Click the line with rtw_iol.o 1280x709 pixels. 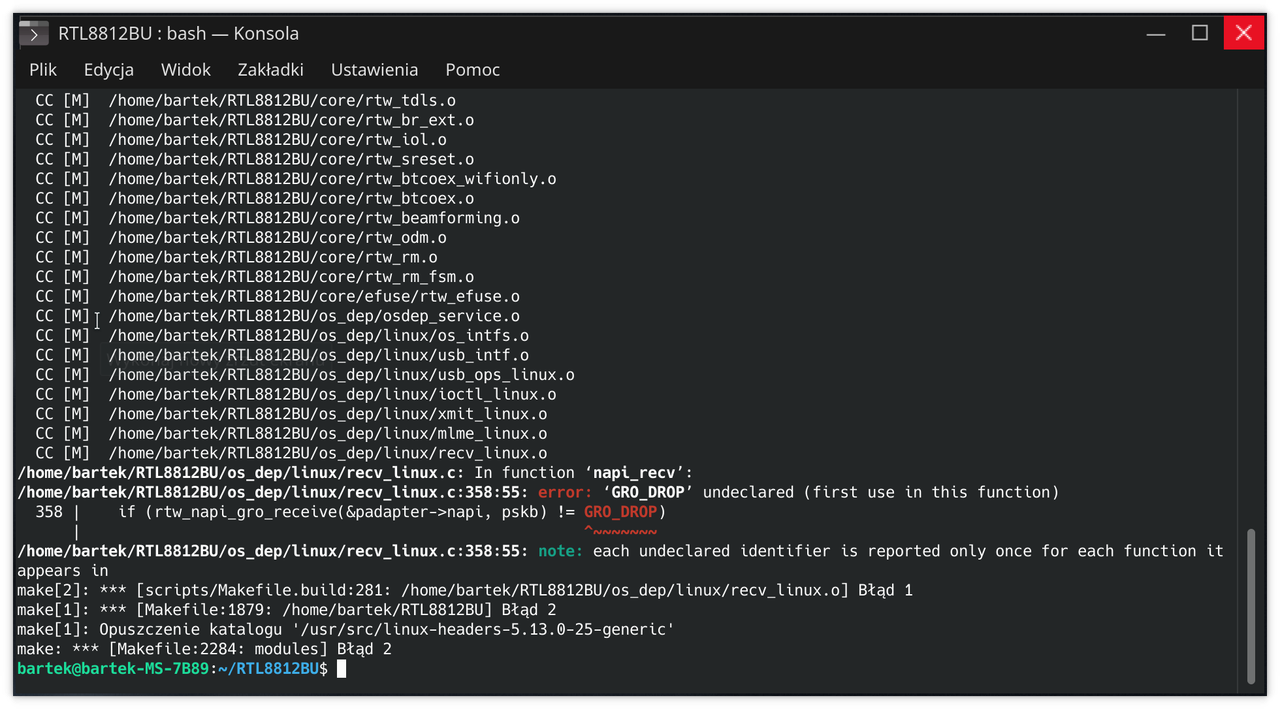click(241, 140)
